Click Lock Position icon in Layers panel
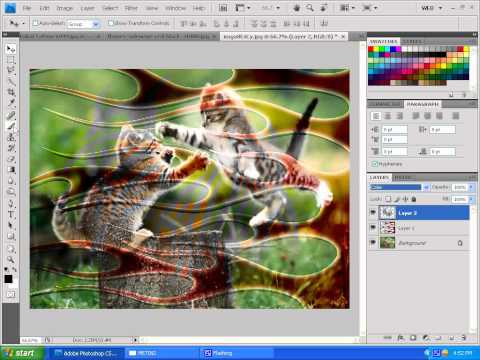480x360 pixels. coord(405,199)
